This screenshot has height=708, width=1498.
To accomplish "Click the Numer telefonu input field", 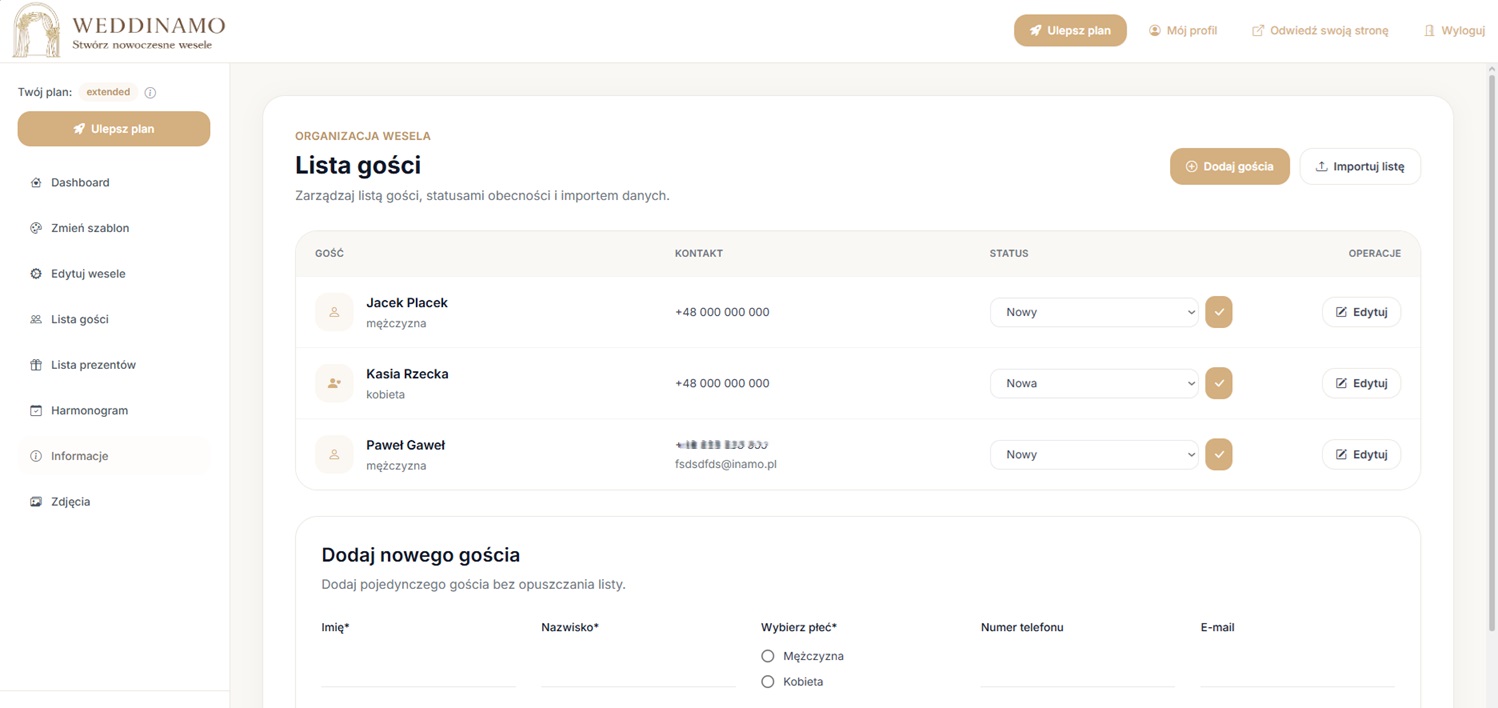I will pyautogui.click(x=1078, y=668).
